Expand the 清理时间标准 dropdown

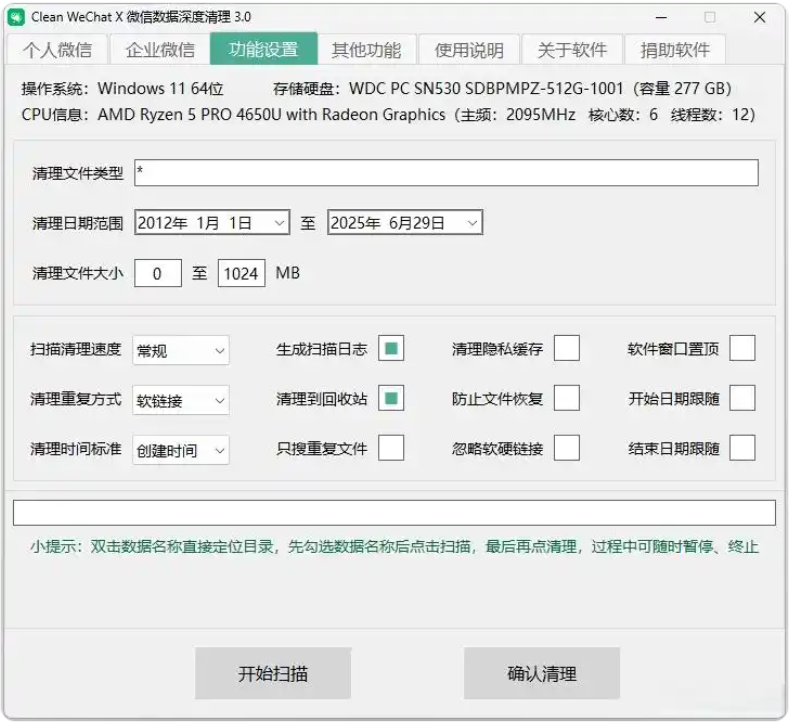pos(181,450)
